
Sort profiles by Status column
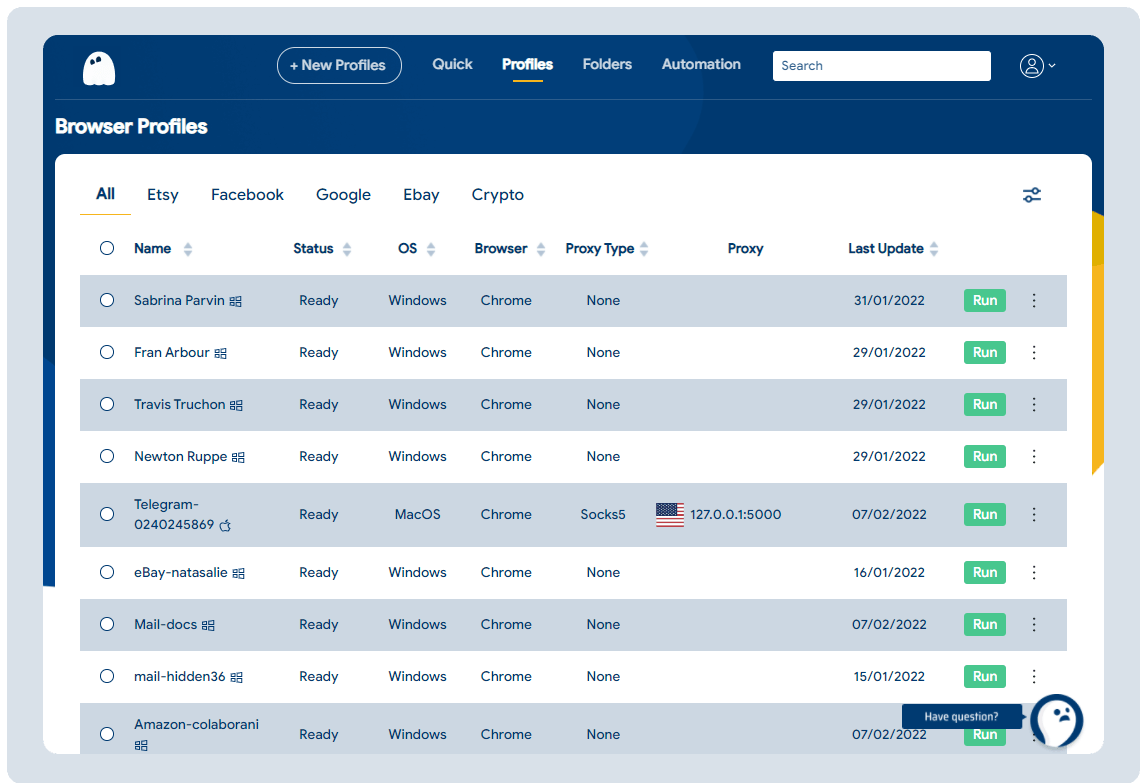click(x=346, y=249)
